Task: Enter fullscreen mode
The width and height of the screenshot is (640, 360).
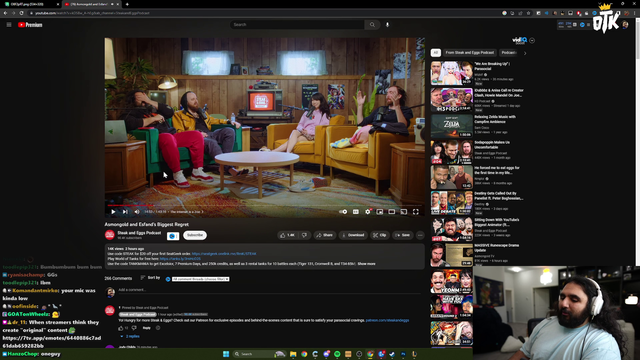Action: (416, 211)
